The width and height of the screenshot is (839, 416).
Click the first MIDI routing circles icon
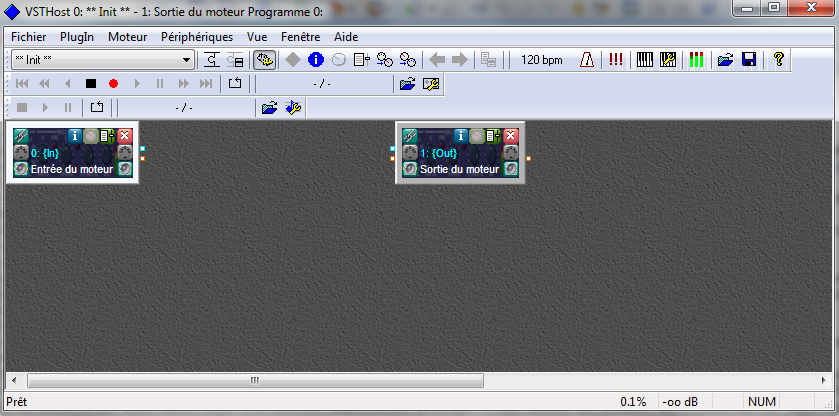click(384, 60)
